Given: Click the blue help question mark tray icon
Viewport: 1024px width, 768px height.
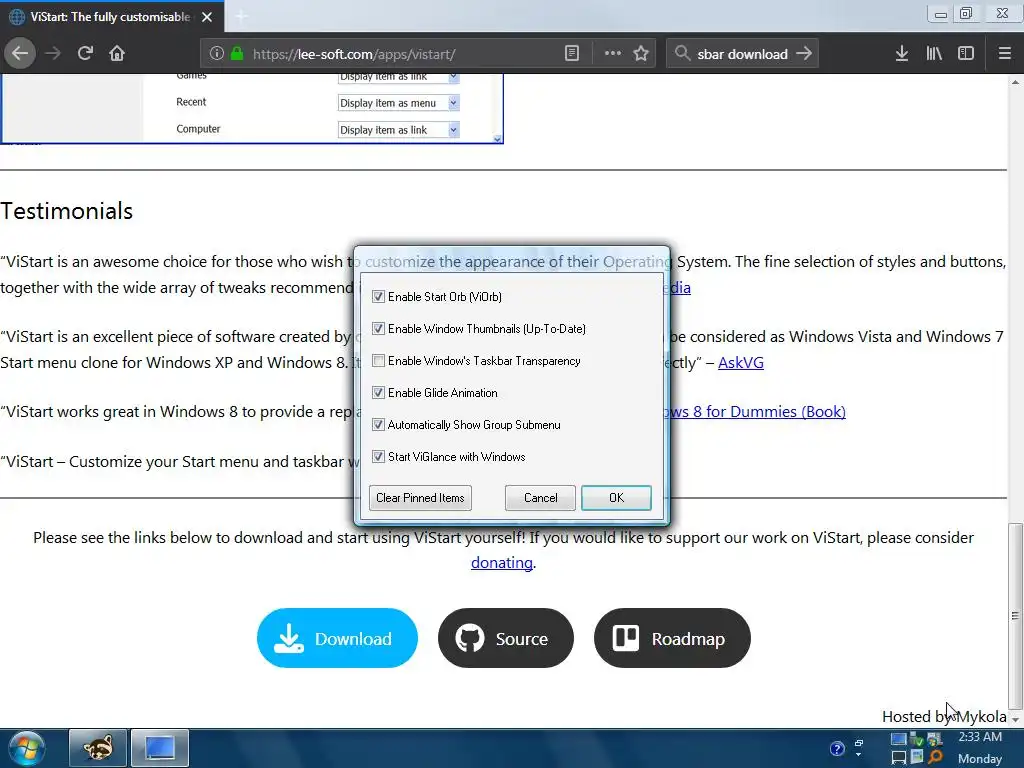Looking at the screenshot, I should [x=837, y=749].
